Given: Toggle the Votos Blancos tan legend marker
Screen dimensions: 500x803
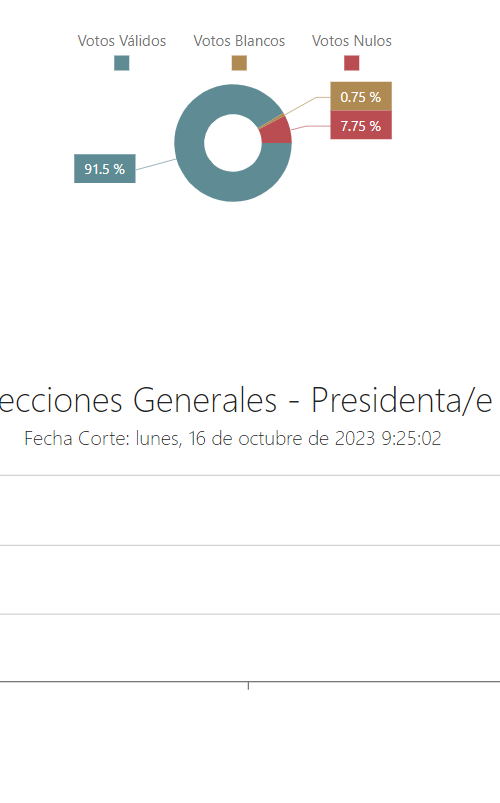Looking at the screenshot, I should point(239,63).
